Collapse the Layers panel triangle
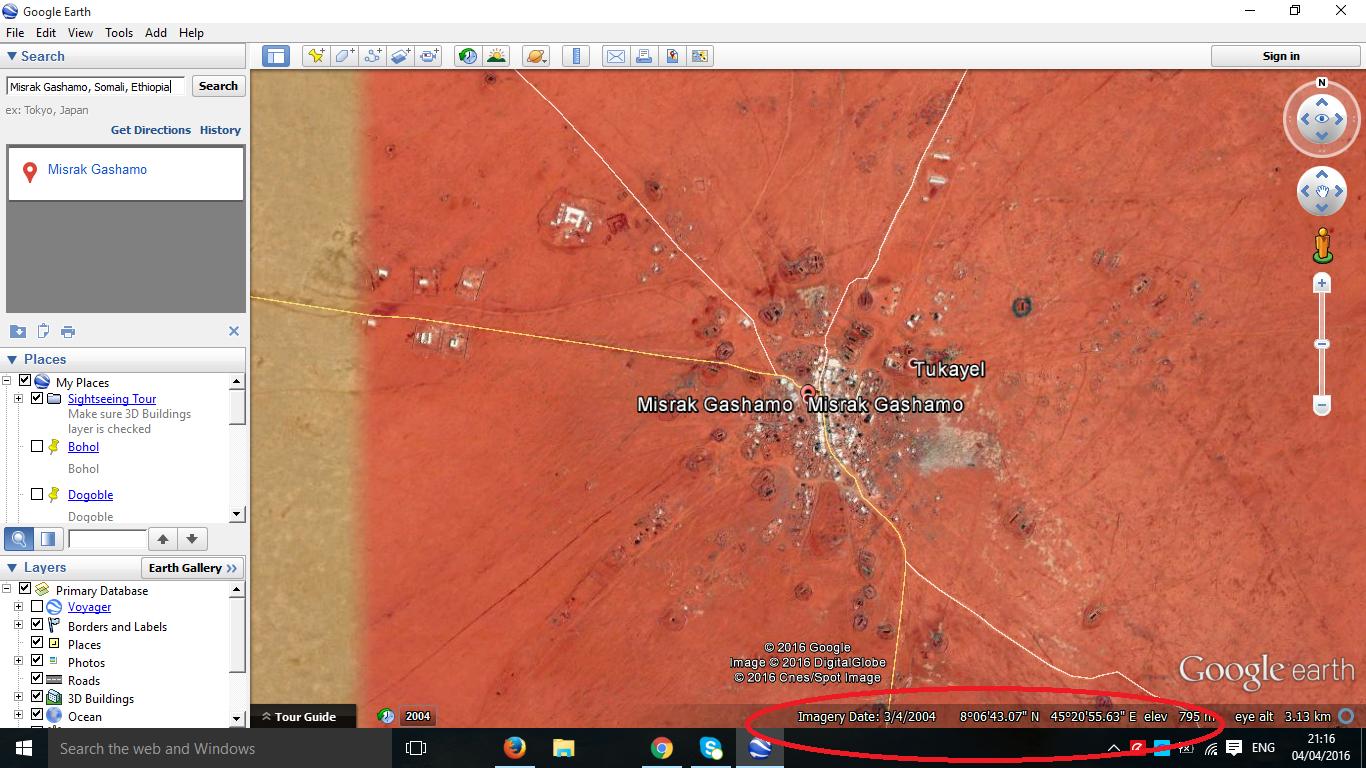 tap(12, 567)
